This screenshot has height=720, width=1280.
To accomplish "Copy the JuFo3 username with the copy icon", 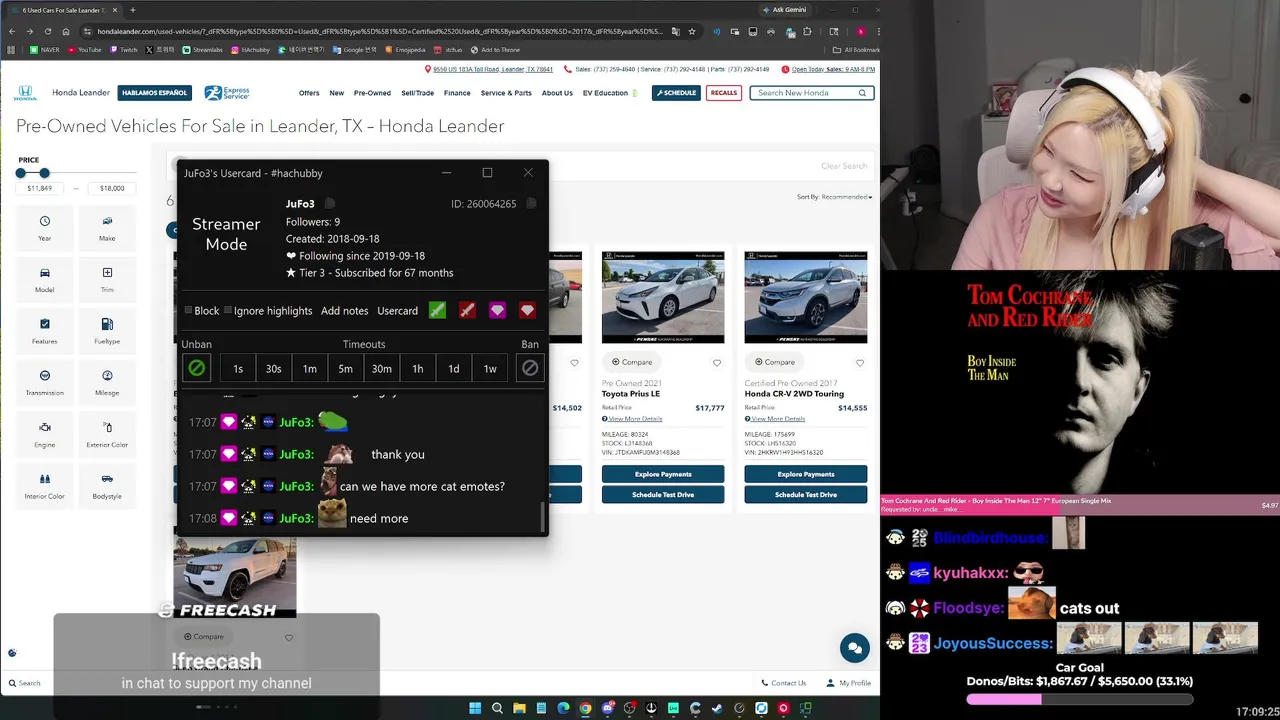I will [x=330, y=204].
